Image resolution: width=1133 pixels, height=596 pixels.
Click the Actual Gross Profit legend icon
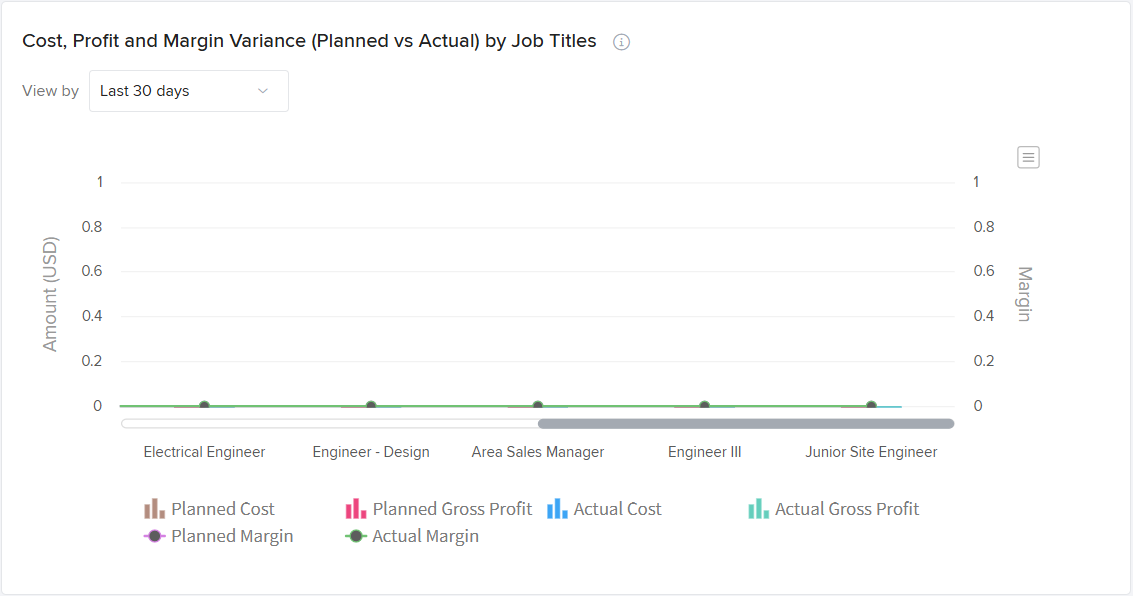[x=759, y=509]
